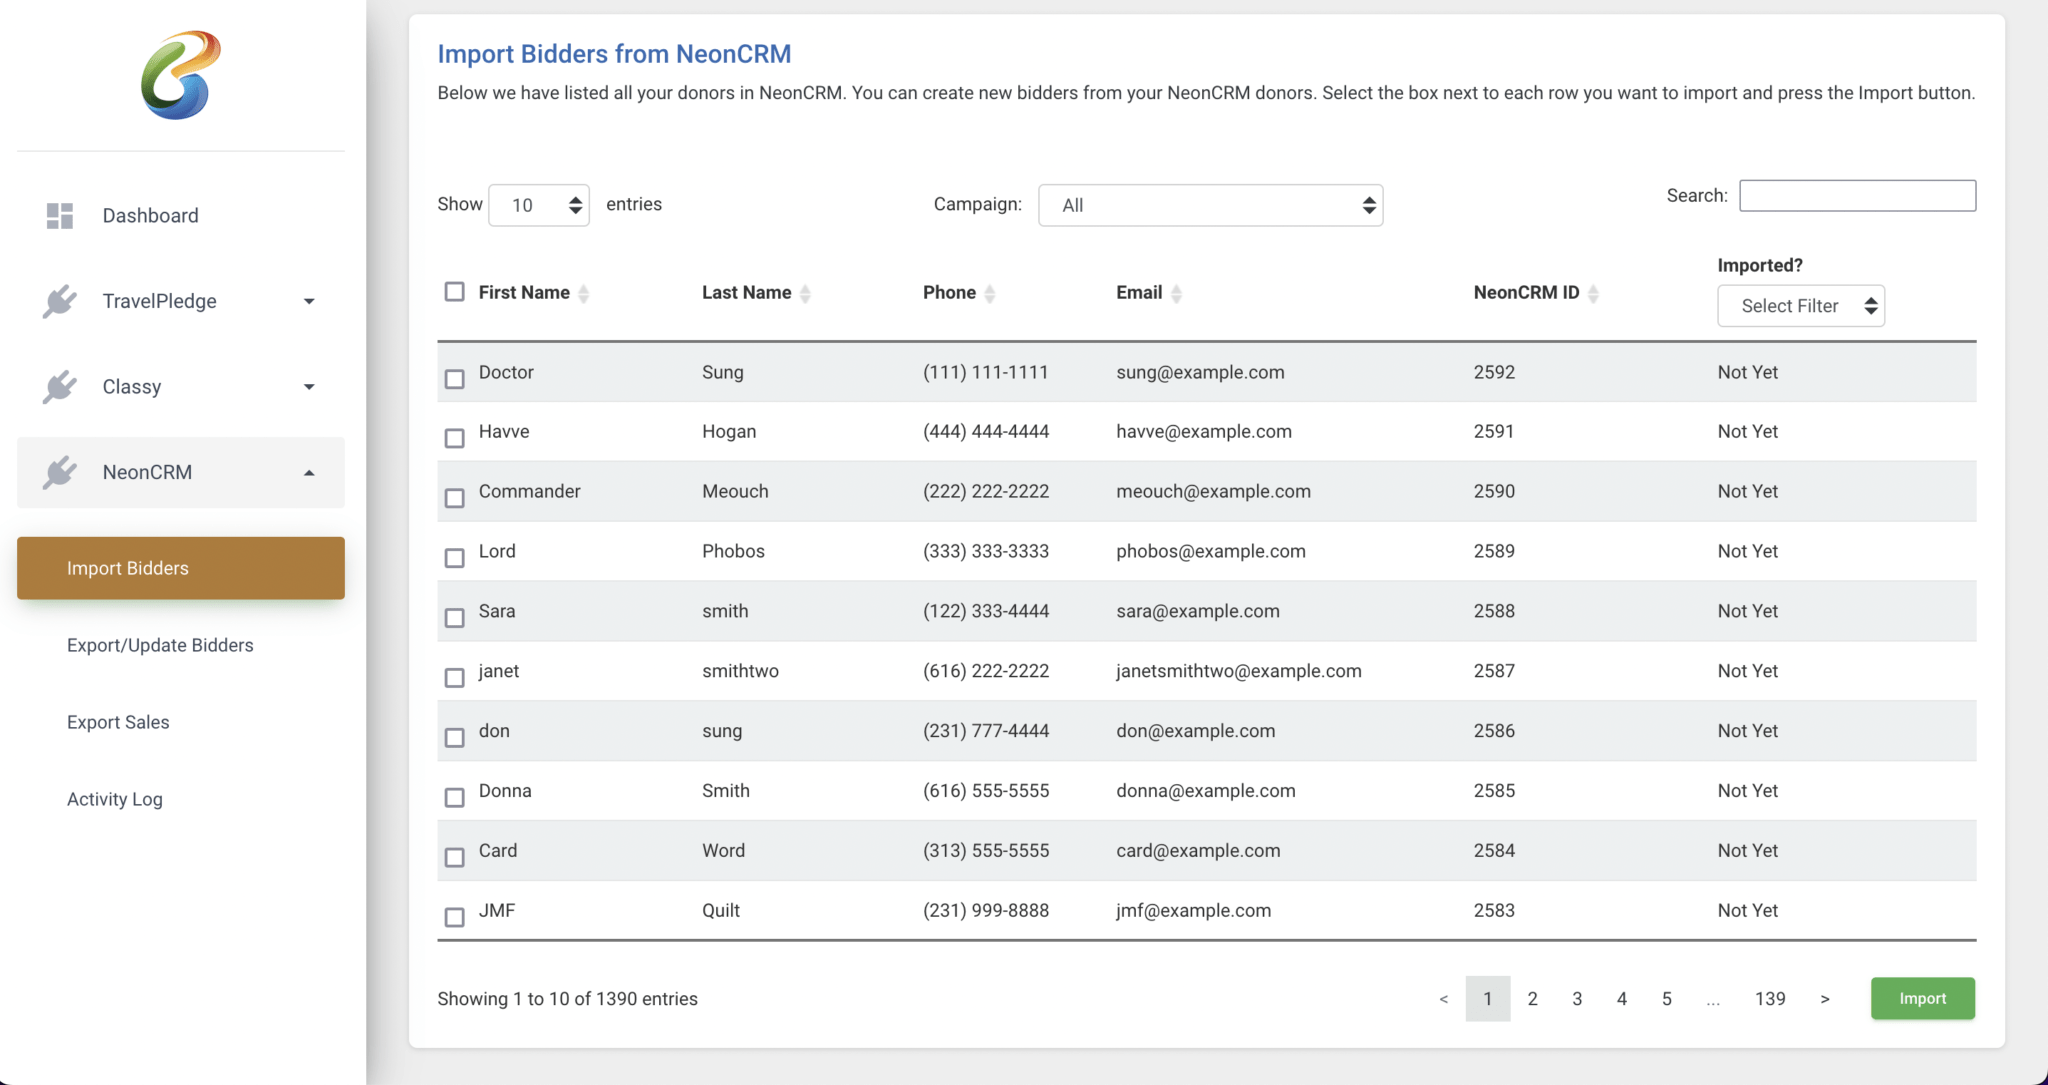Click phone (231) 999-8888
The height and width of the screenshot is (1085, 2048).
click(x=986, y=910)
